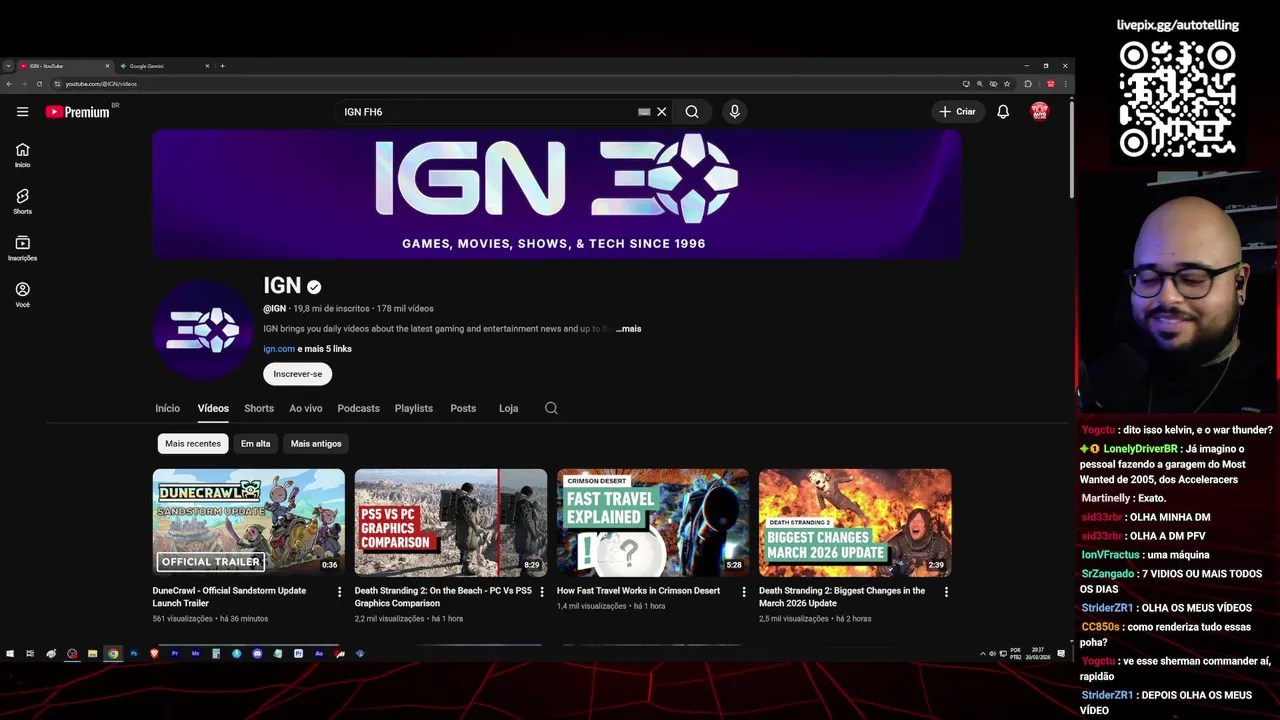The width and height of the screenshot is (1280, 720).
Task: Open the channel Início tab
Action: coord(167,408)
